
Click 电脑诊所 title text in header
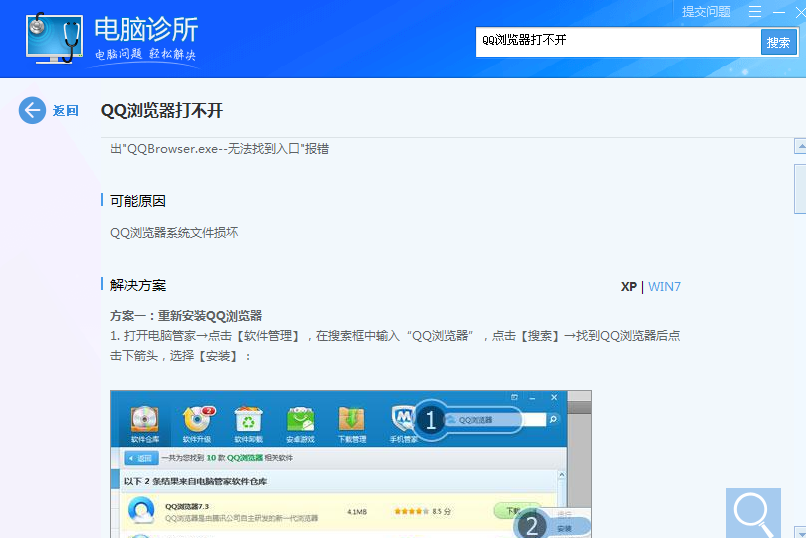click(146, 29)
